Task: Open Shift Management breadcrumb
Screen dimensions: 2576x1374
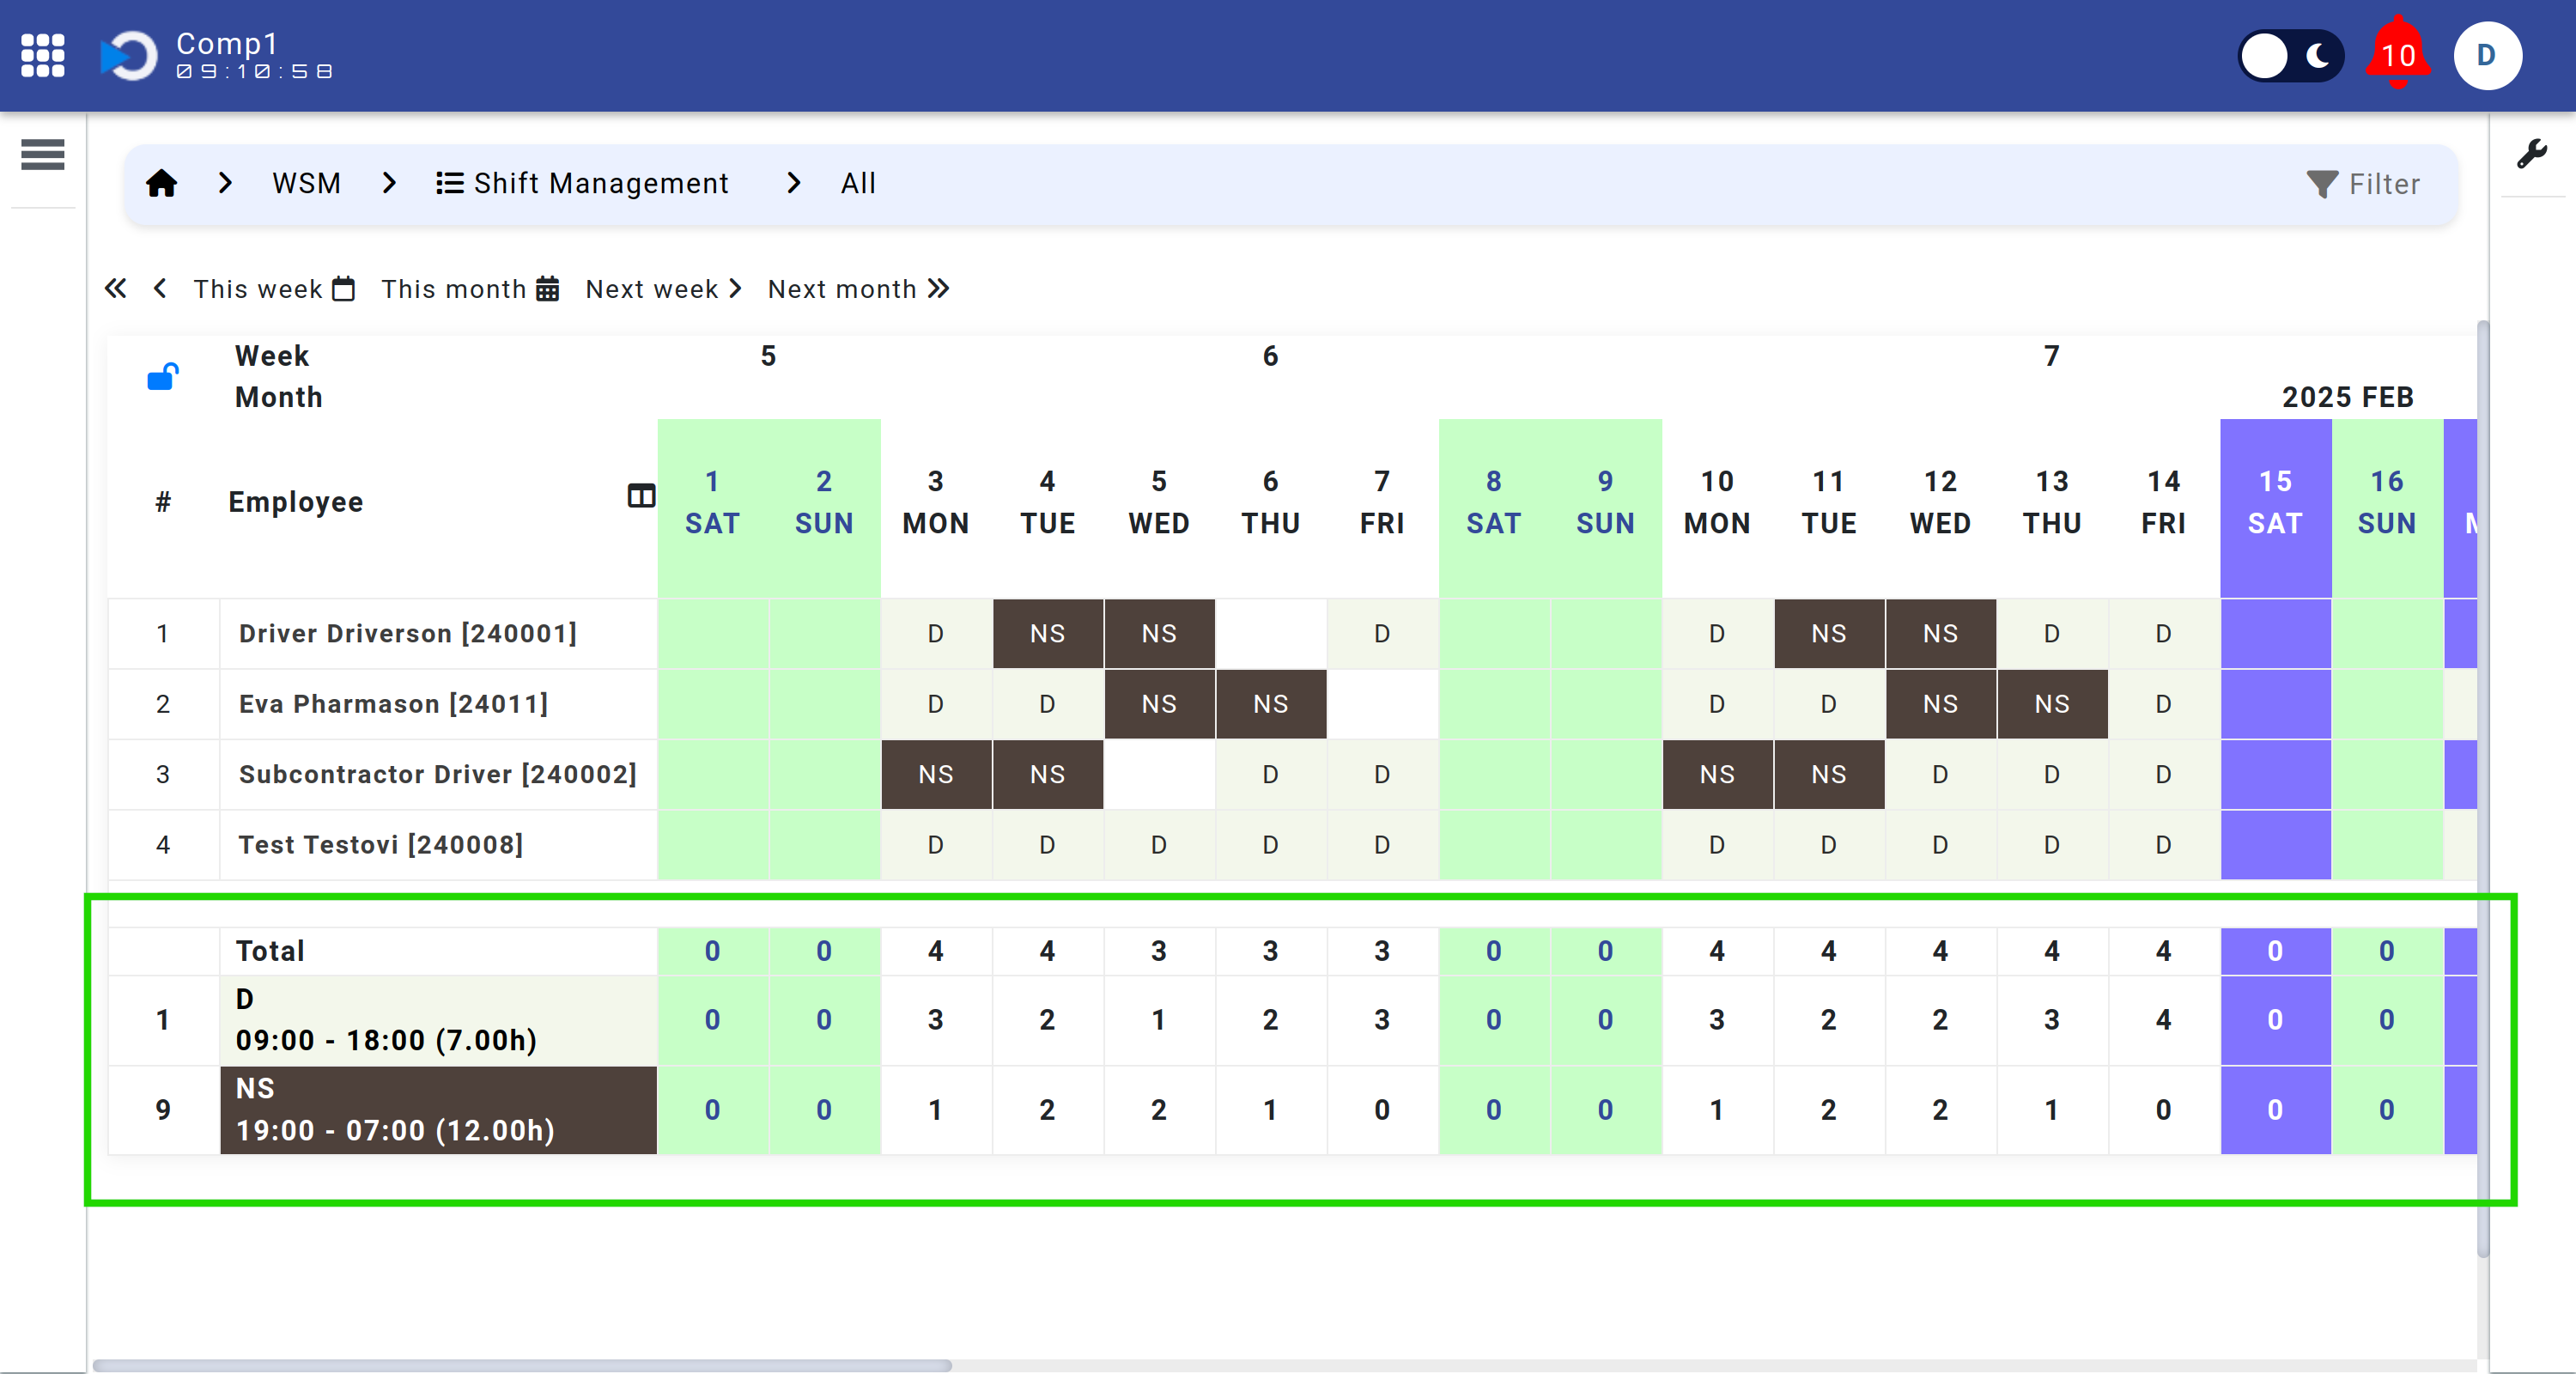Action: 582,183
